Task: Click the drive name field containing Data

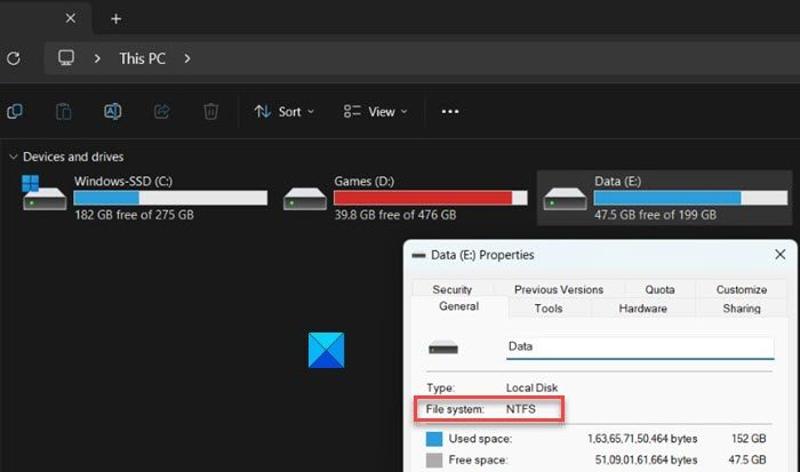Action: pyautogui.click(x=640, y=347)
